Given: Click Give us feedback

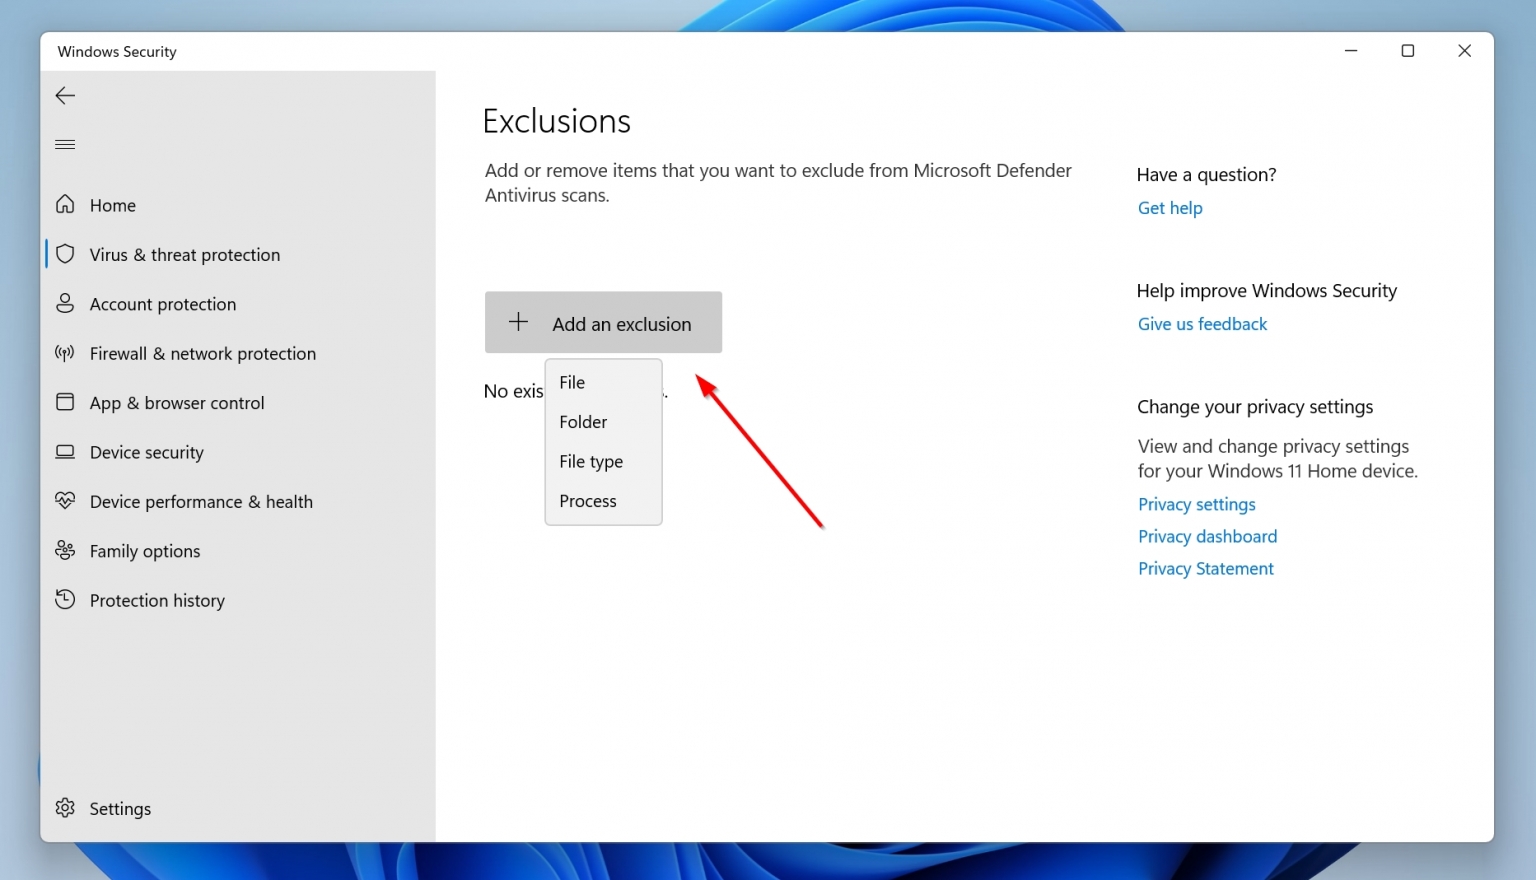Looking at the screenshot, I should pos(1202,323).
